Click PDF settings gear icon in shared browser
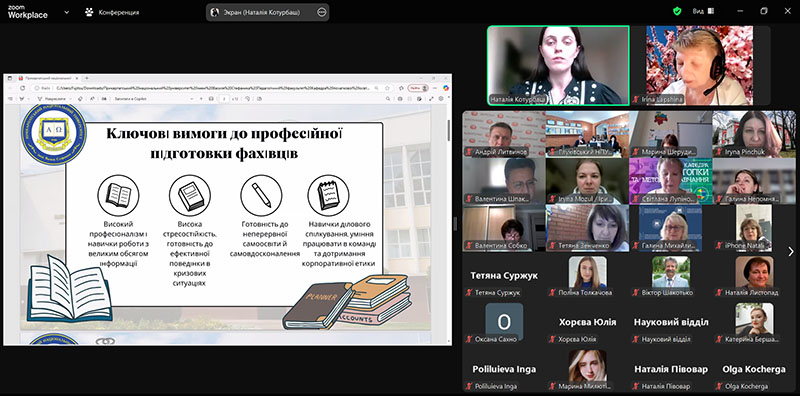Viewport: 800px width, 396px height. pyautogui.click(x=442, y=98)
